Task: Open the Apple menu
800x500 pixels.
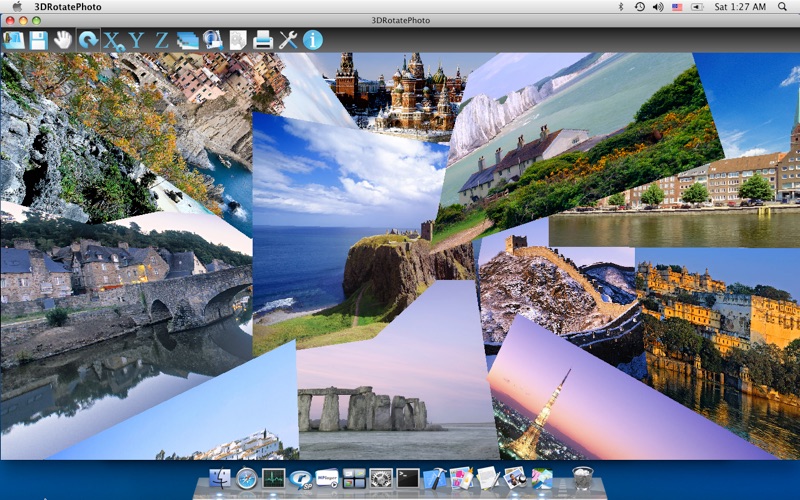Action: [x=17, y=6]
